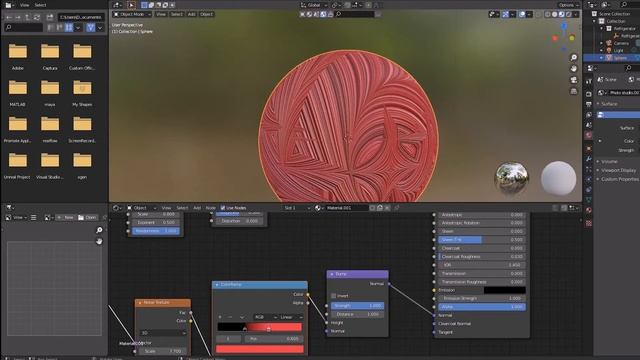
Task: Collapse the Bump node header
Action: [x=332, y=274]
